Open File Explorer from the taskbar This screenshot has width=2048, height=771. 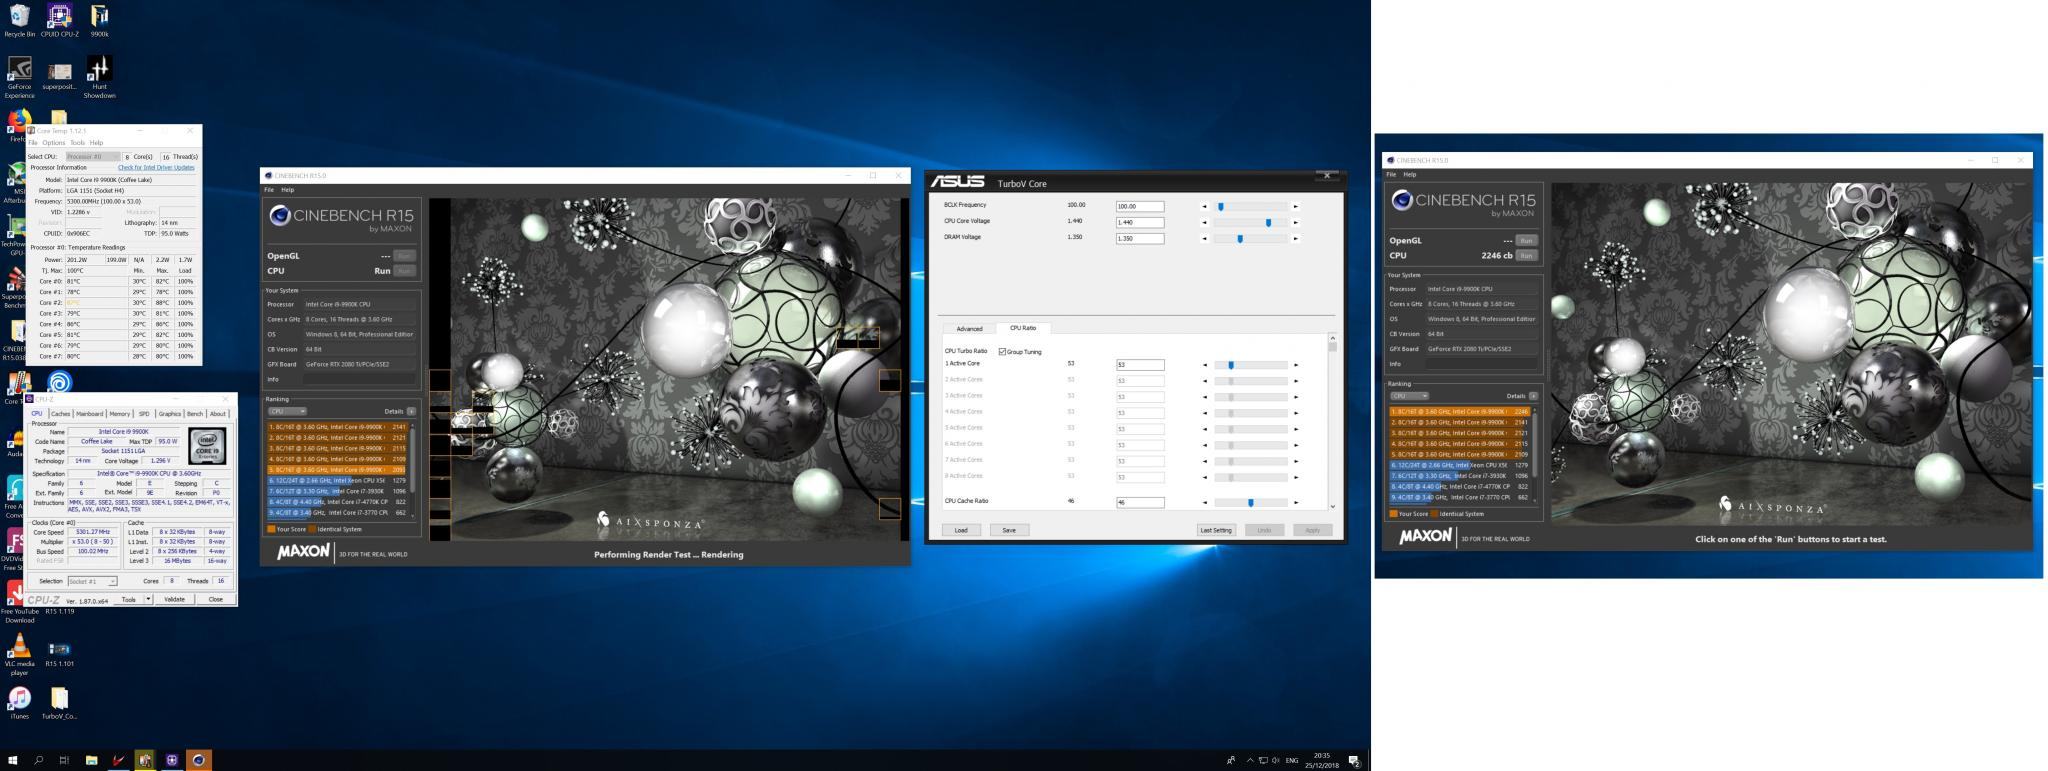click(x=91, y=760)
